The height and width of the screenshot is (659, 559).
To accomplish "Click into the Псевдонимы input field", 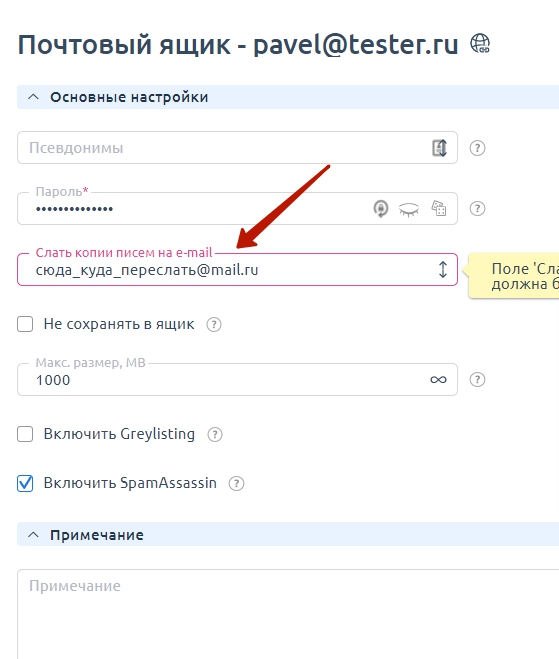I will 223,148.
